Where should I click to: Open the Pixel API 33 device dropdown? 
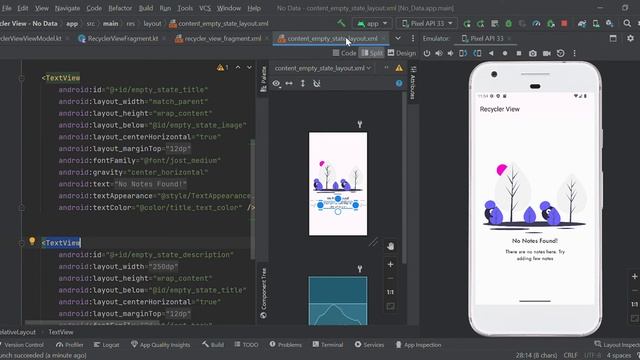tap(427, 24)
